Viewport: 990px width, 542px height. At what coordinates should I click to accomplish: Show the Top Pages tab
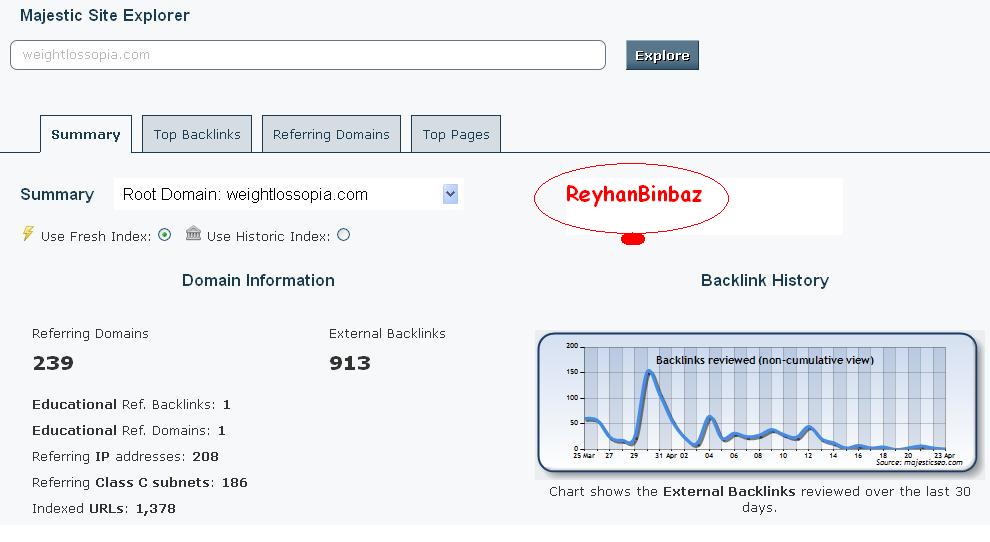pyautogui.click(x=456, y=135)
